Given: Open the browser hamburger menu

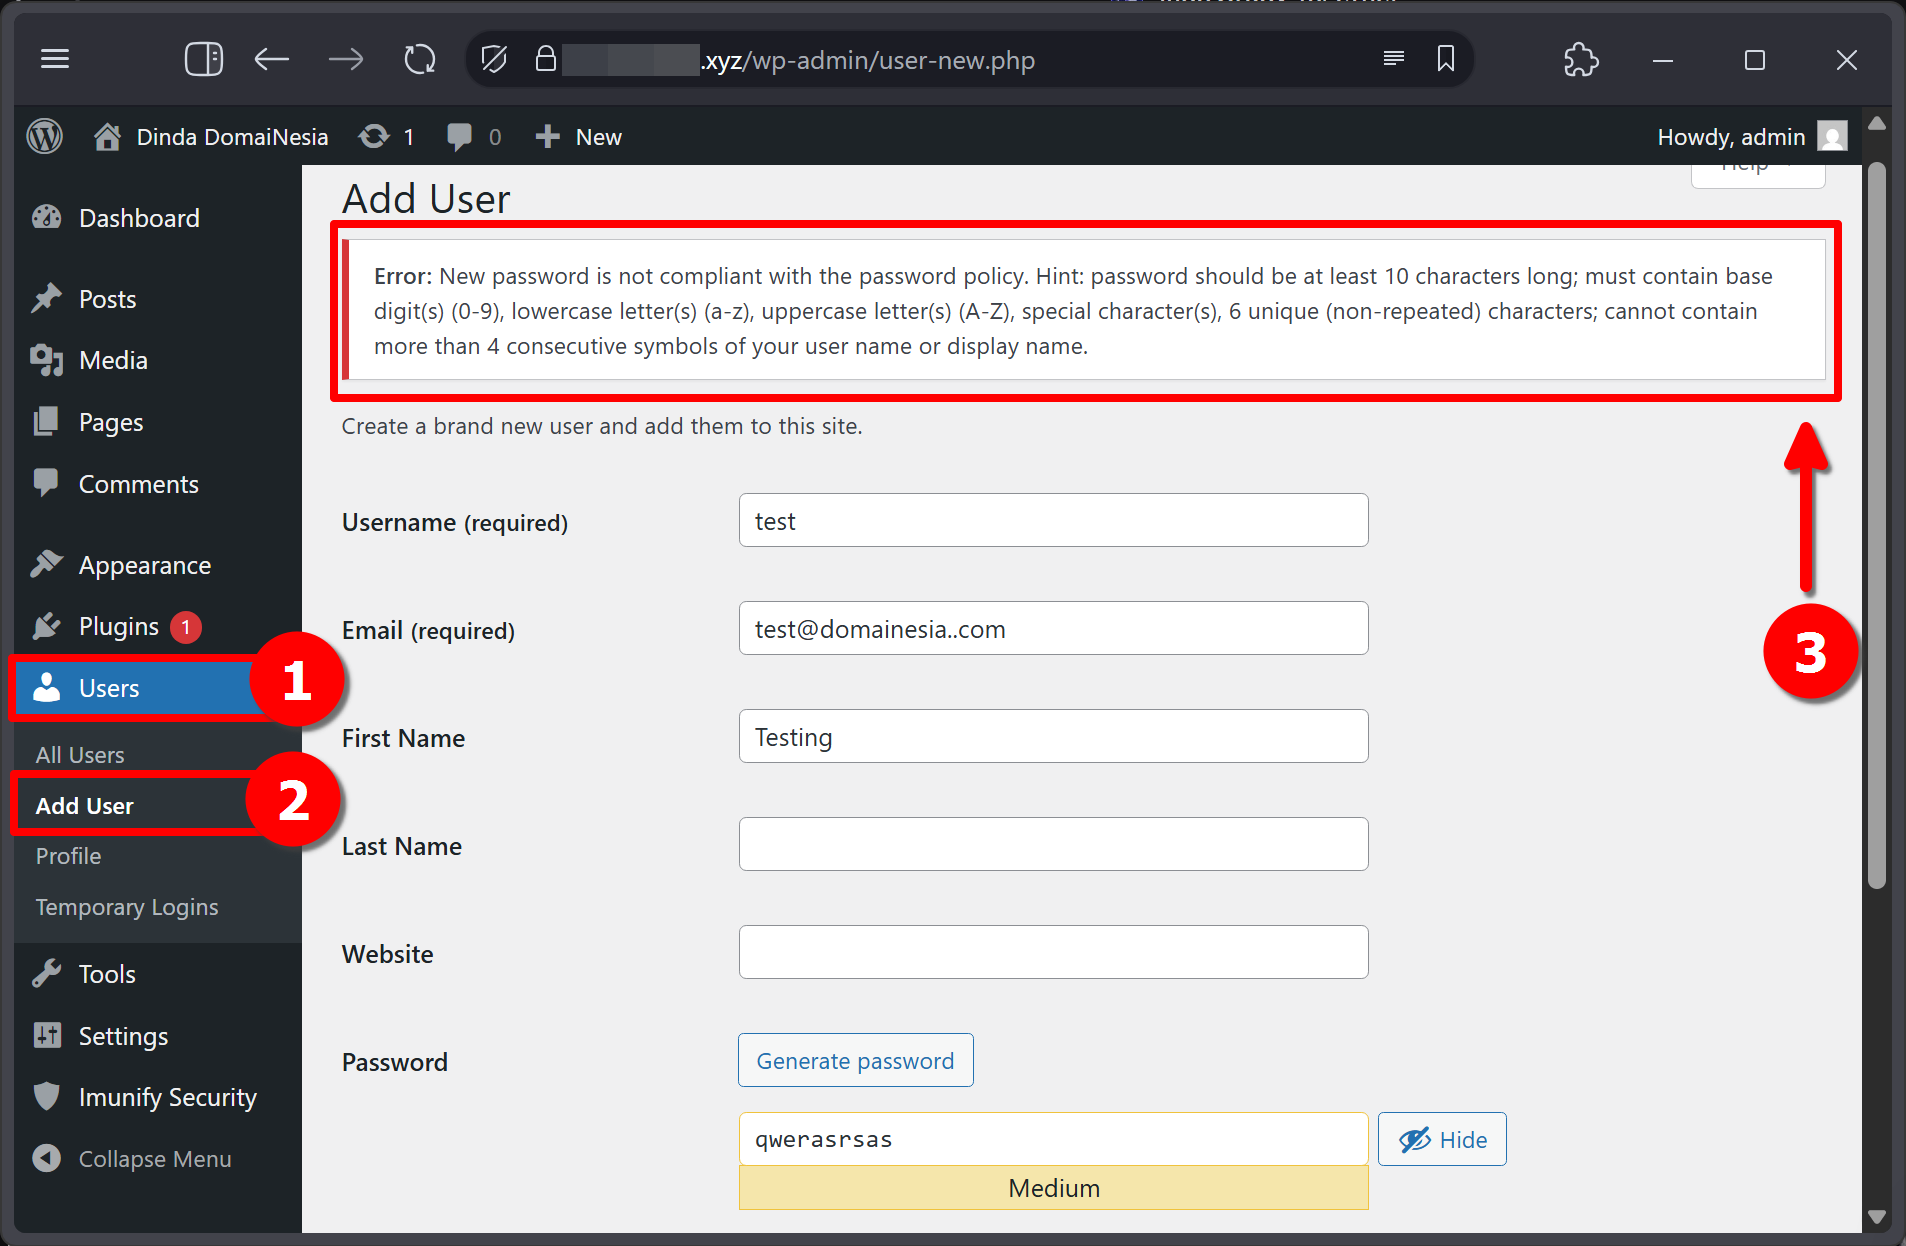Looking at the screenshot, I should 55,59.
